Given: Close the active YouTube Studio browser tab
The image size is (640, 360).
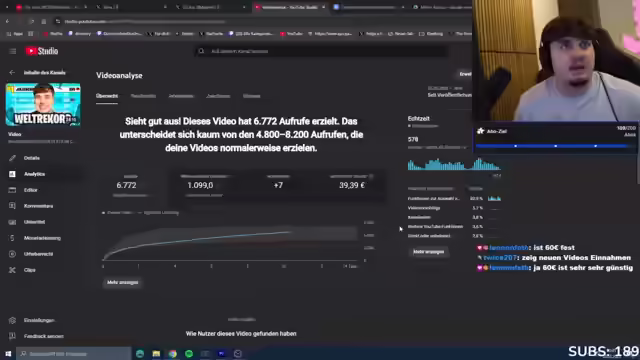Looking at the screenshot, I should [x=323, y=7].
